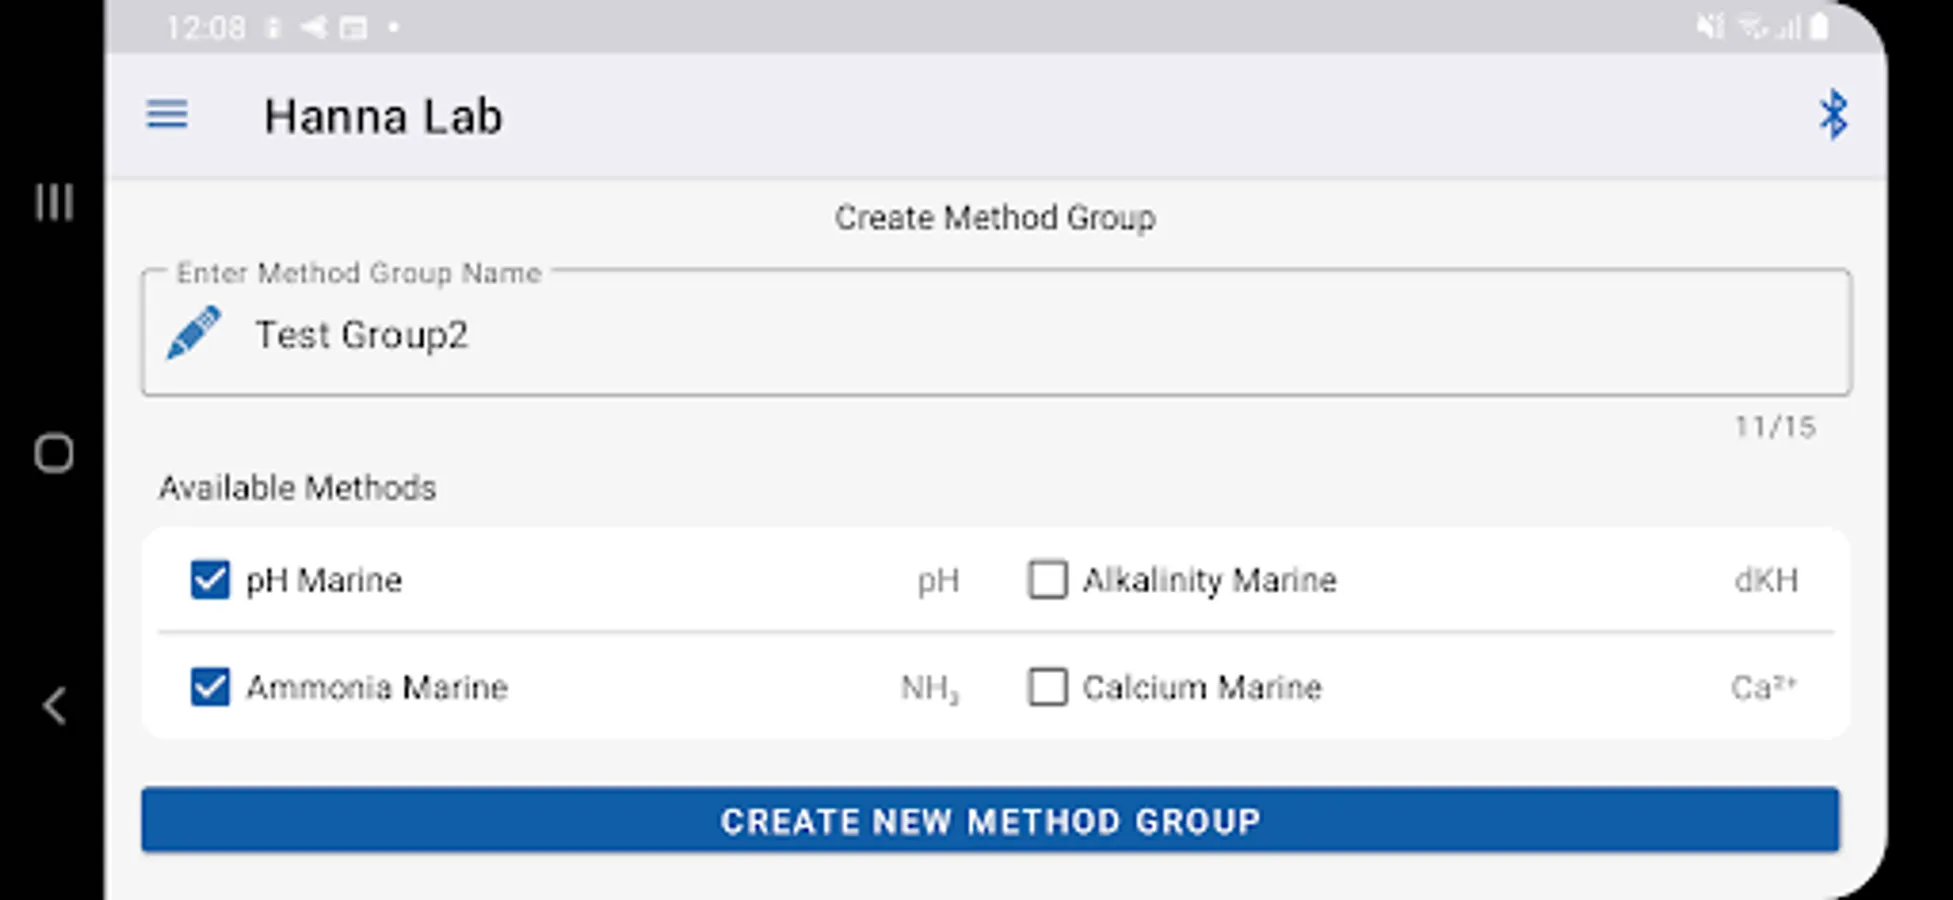1953x900 pixels.
Task: Click the NH₃ unit label
Action: coord(929,688)
